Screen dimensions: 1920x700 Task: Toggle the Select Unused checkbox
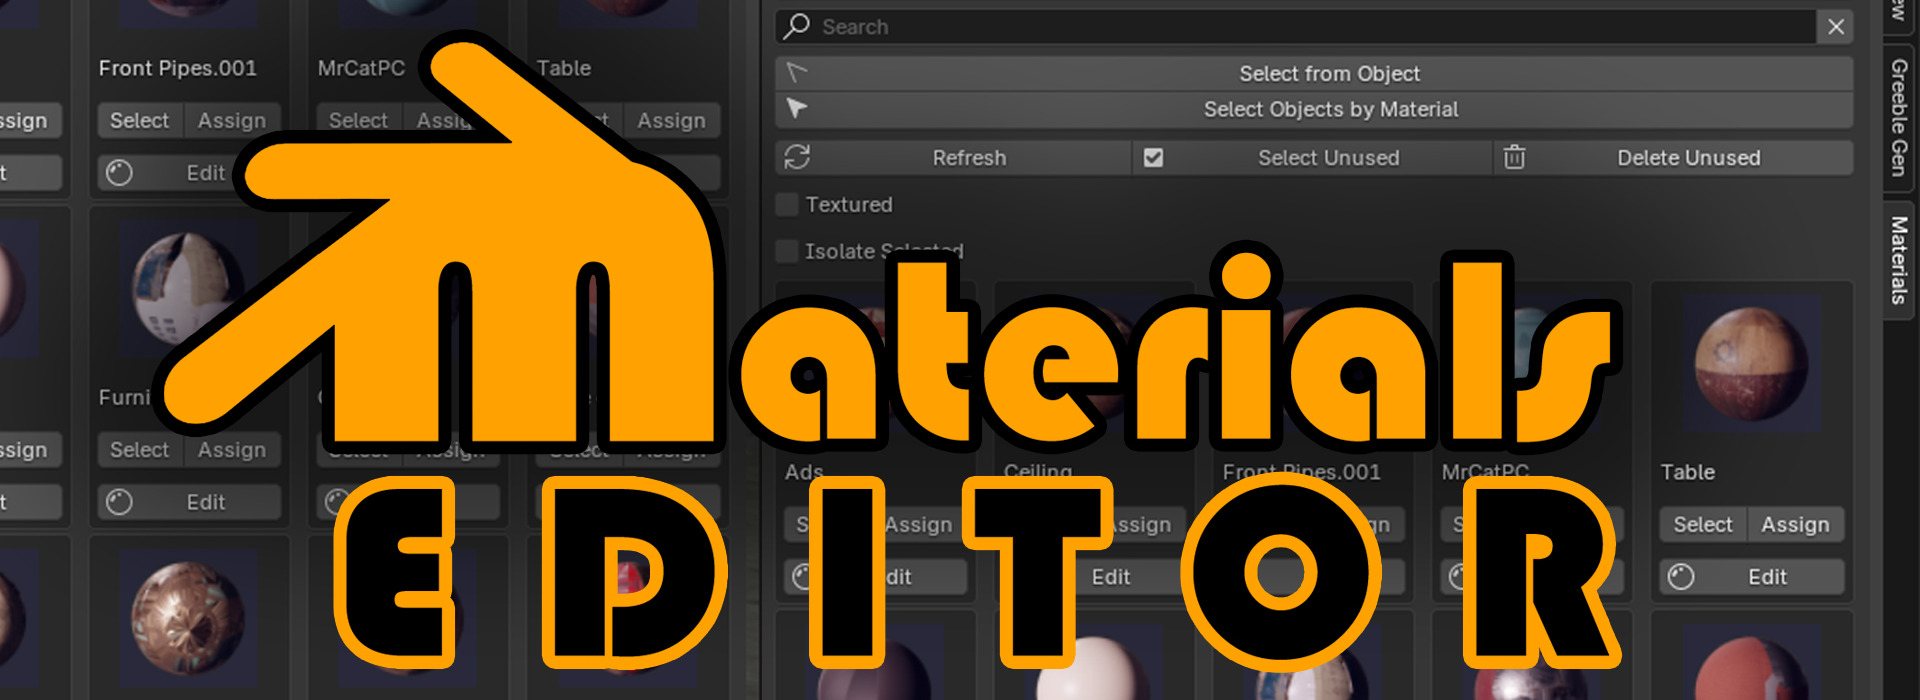point(1153,158)
